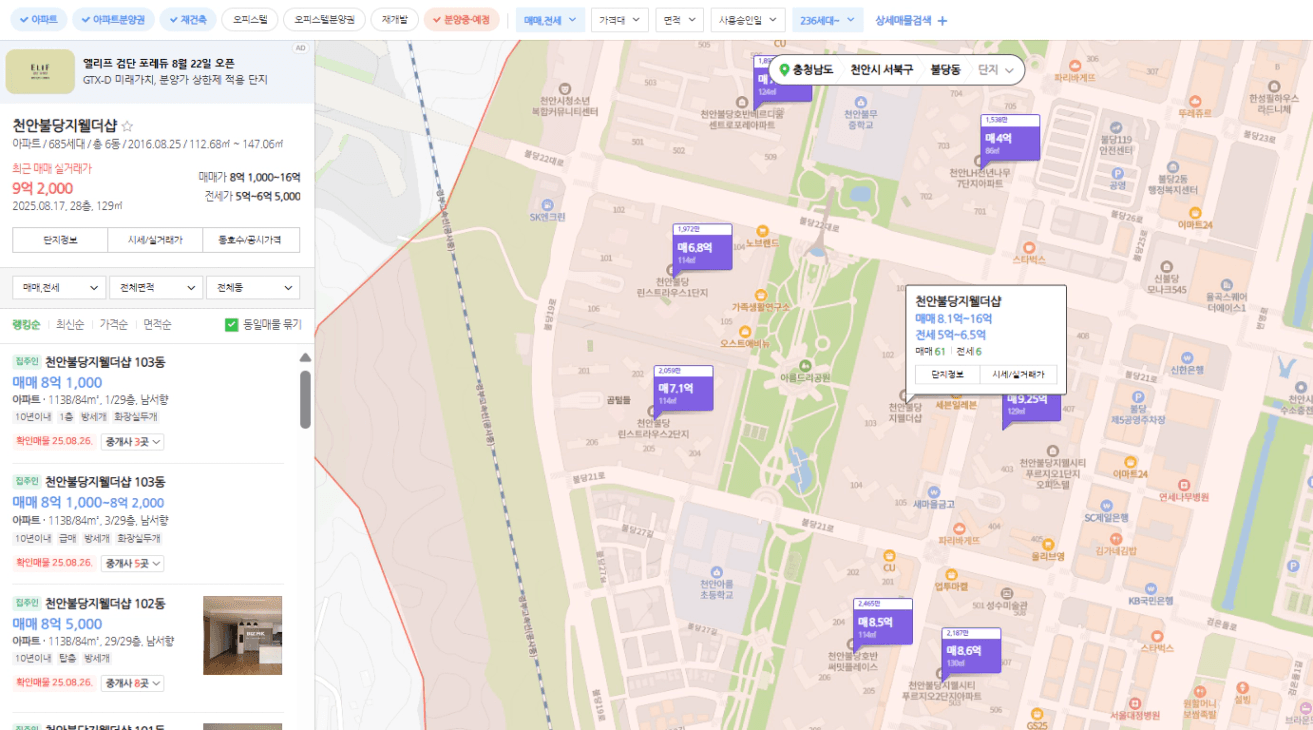Image resolution: width=1313 pixels, height=730 pixels.
Task: Click the SK엔크린 gas station icon
Action: [x=547, y=203]
